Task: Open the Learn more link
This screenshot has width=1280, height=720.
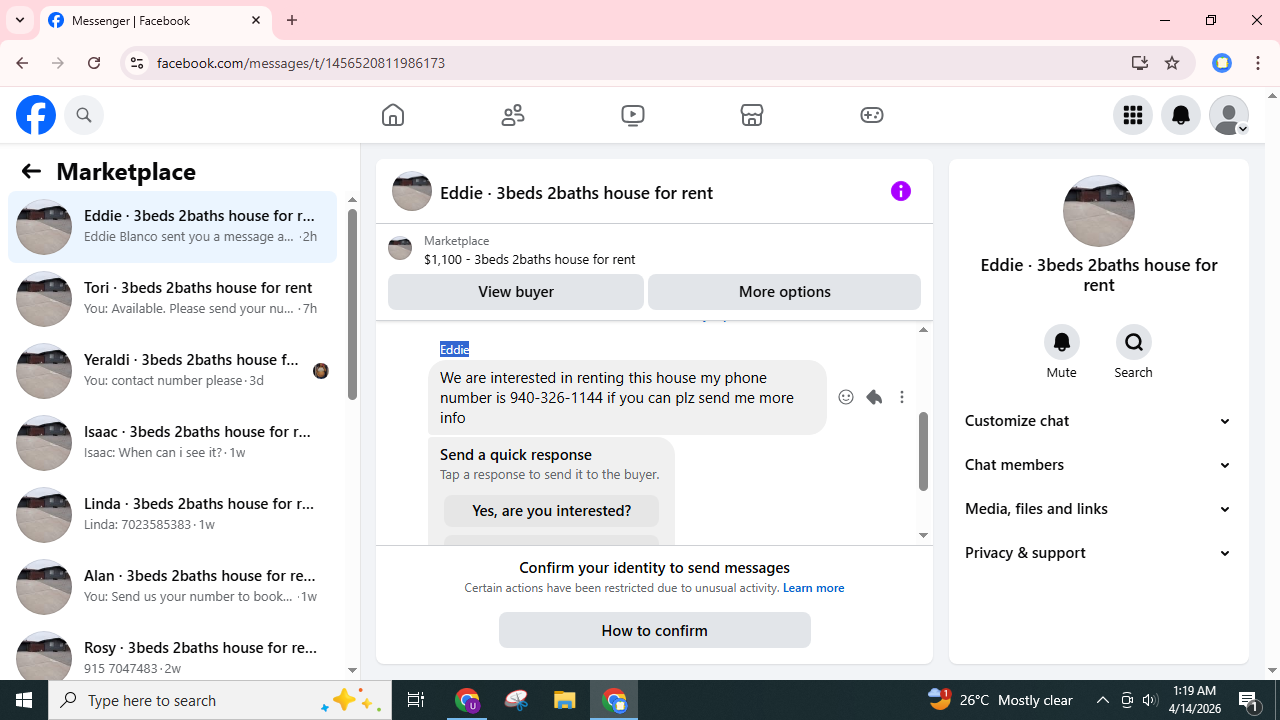Action: [813, 588]
